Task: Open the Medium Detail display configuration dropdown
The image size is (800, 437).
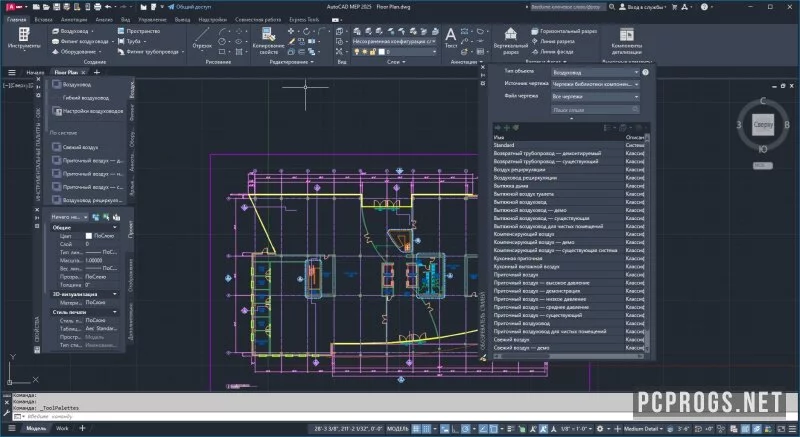Action: (643, 429)
